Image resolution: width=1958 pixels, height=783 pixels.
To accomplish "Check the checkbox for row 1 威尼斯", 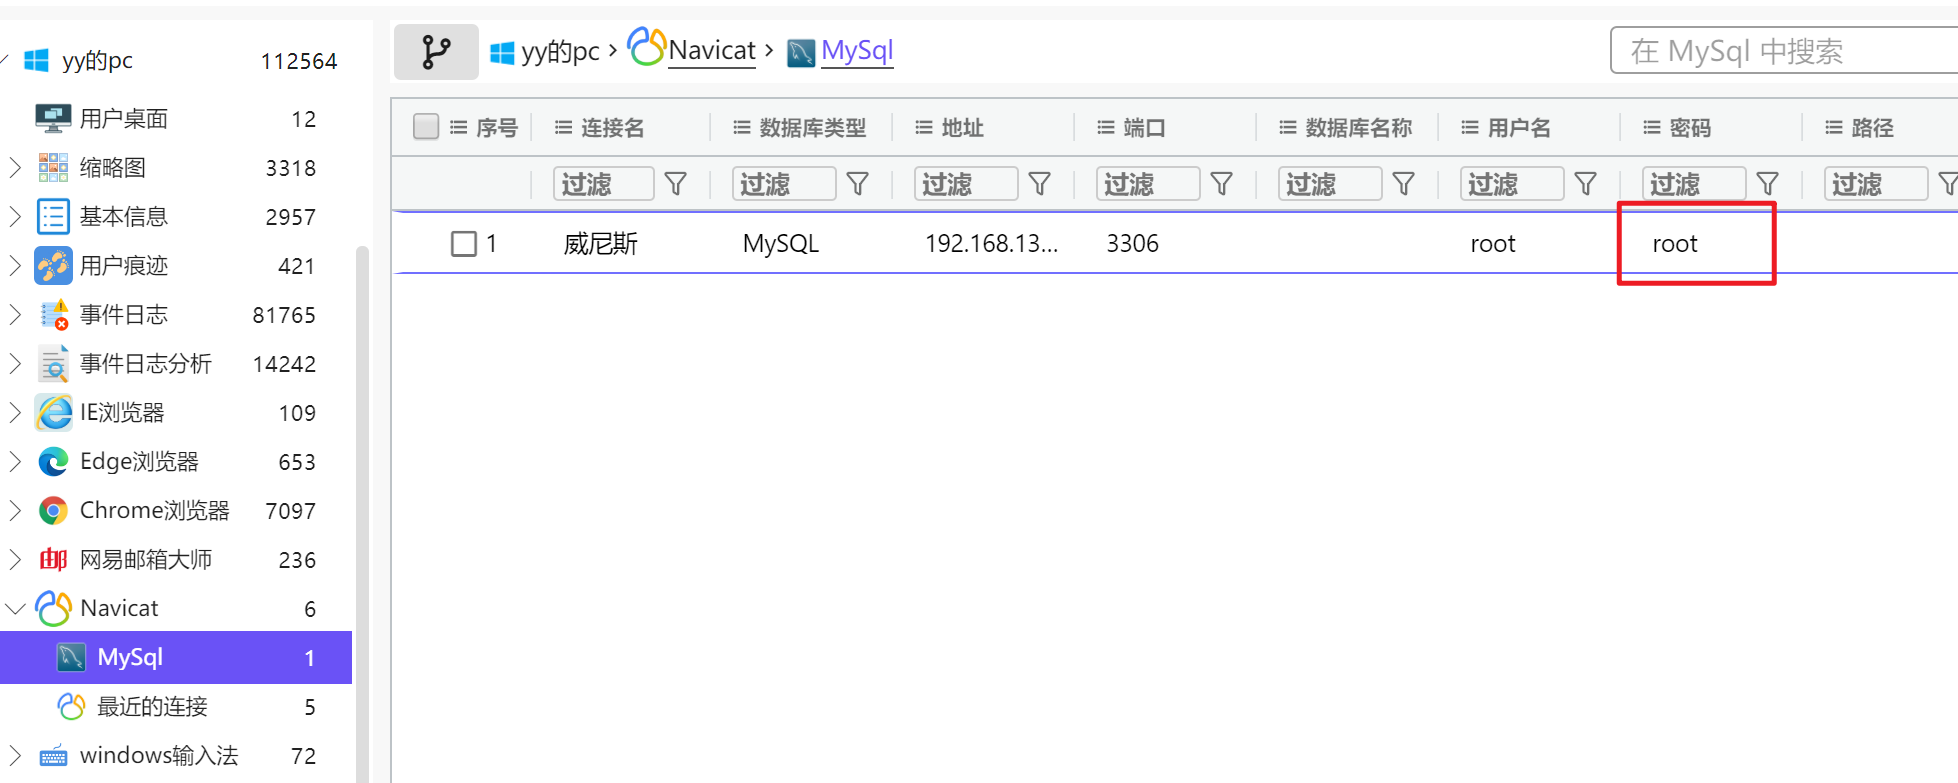I will (x=464, y=244).
